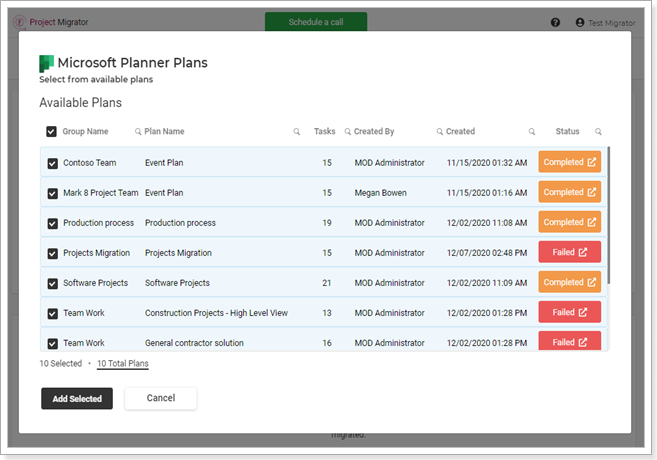Click the 10 Total Plans link

(x=123, y=364)
